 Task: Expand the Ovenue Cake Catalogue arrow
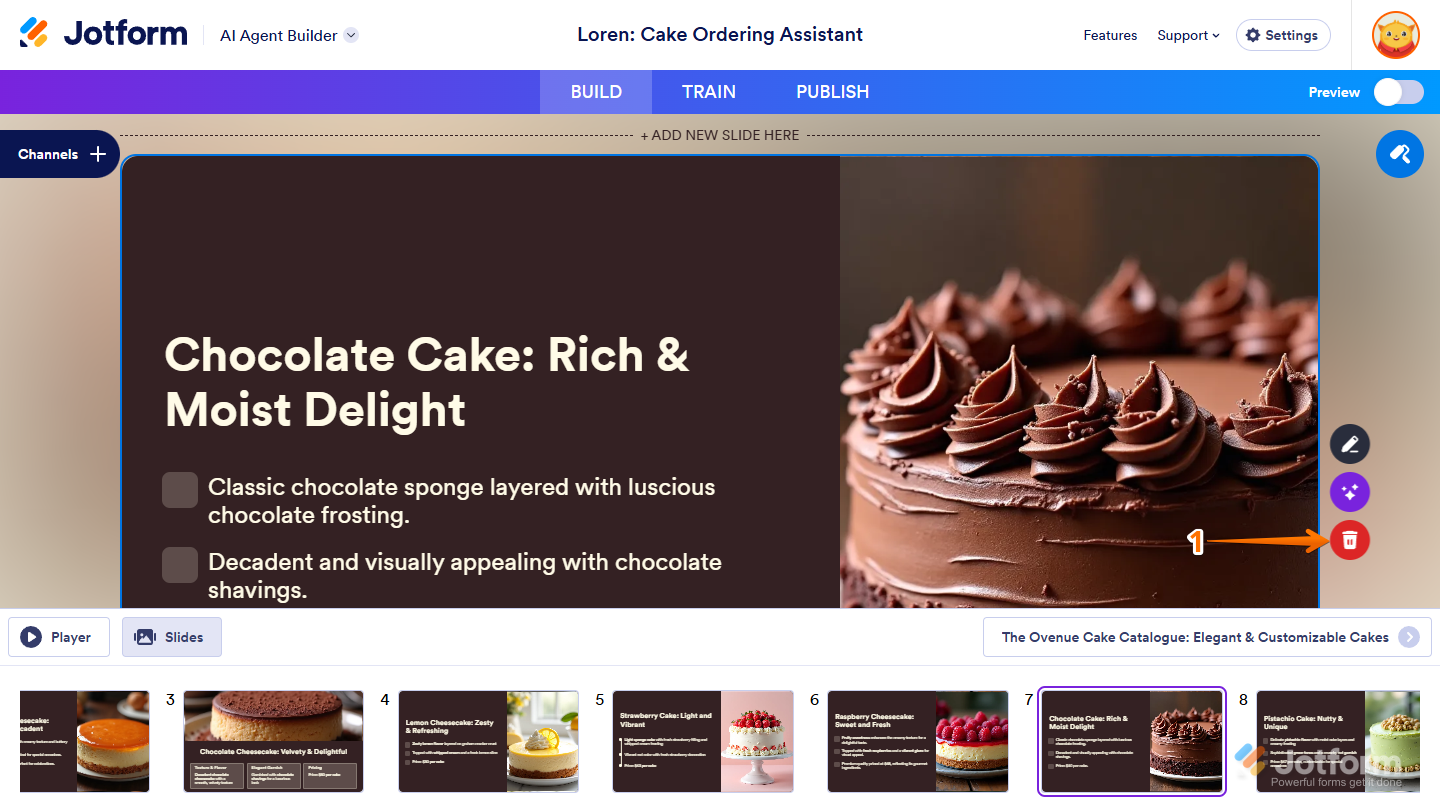coord(1409,637)
